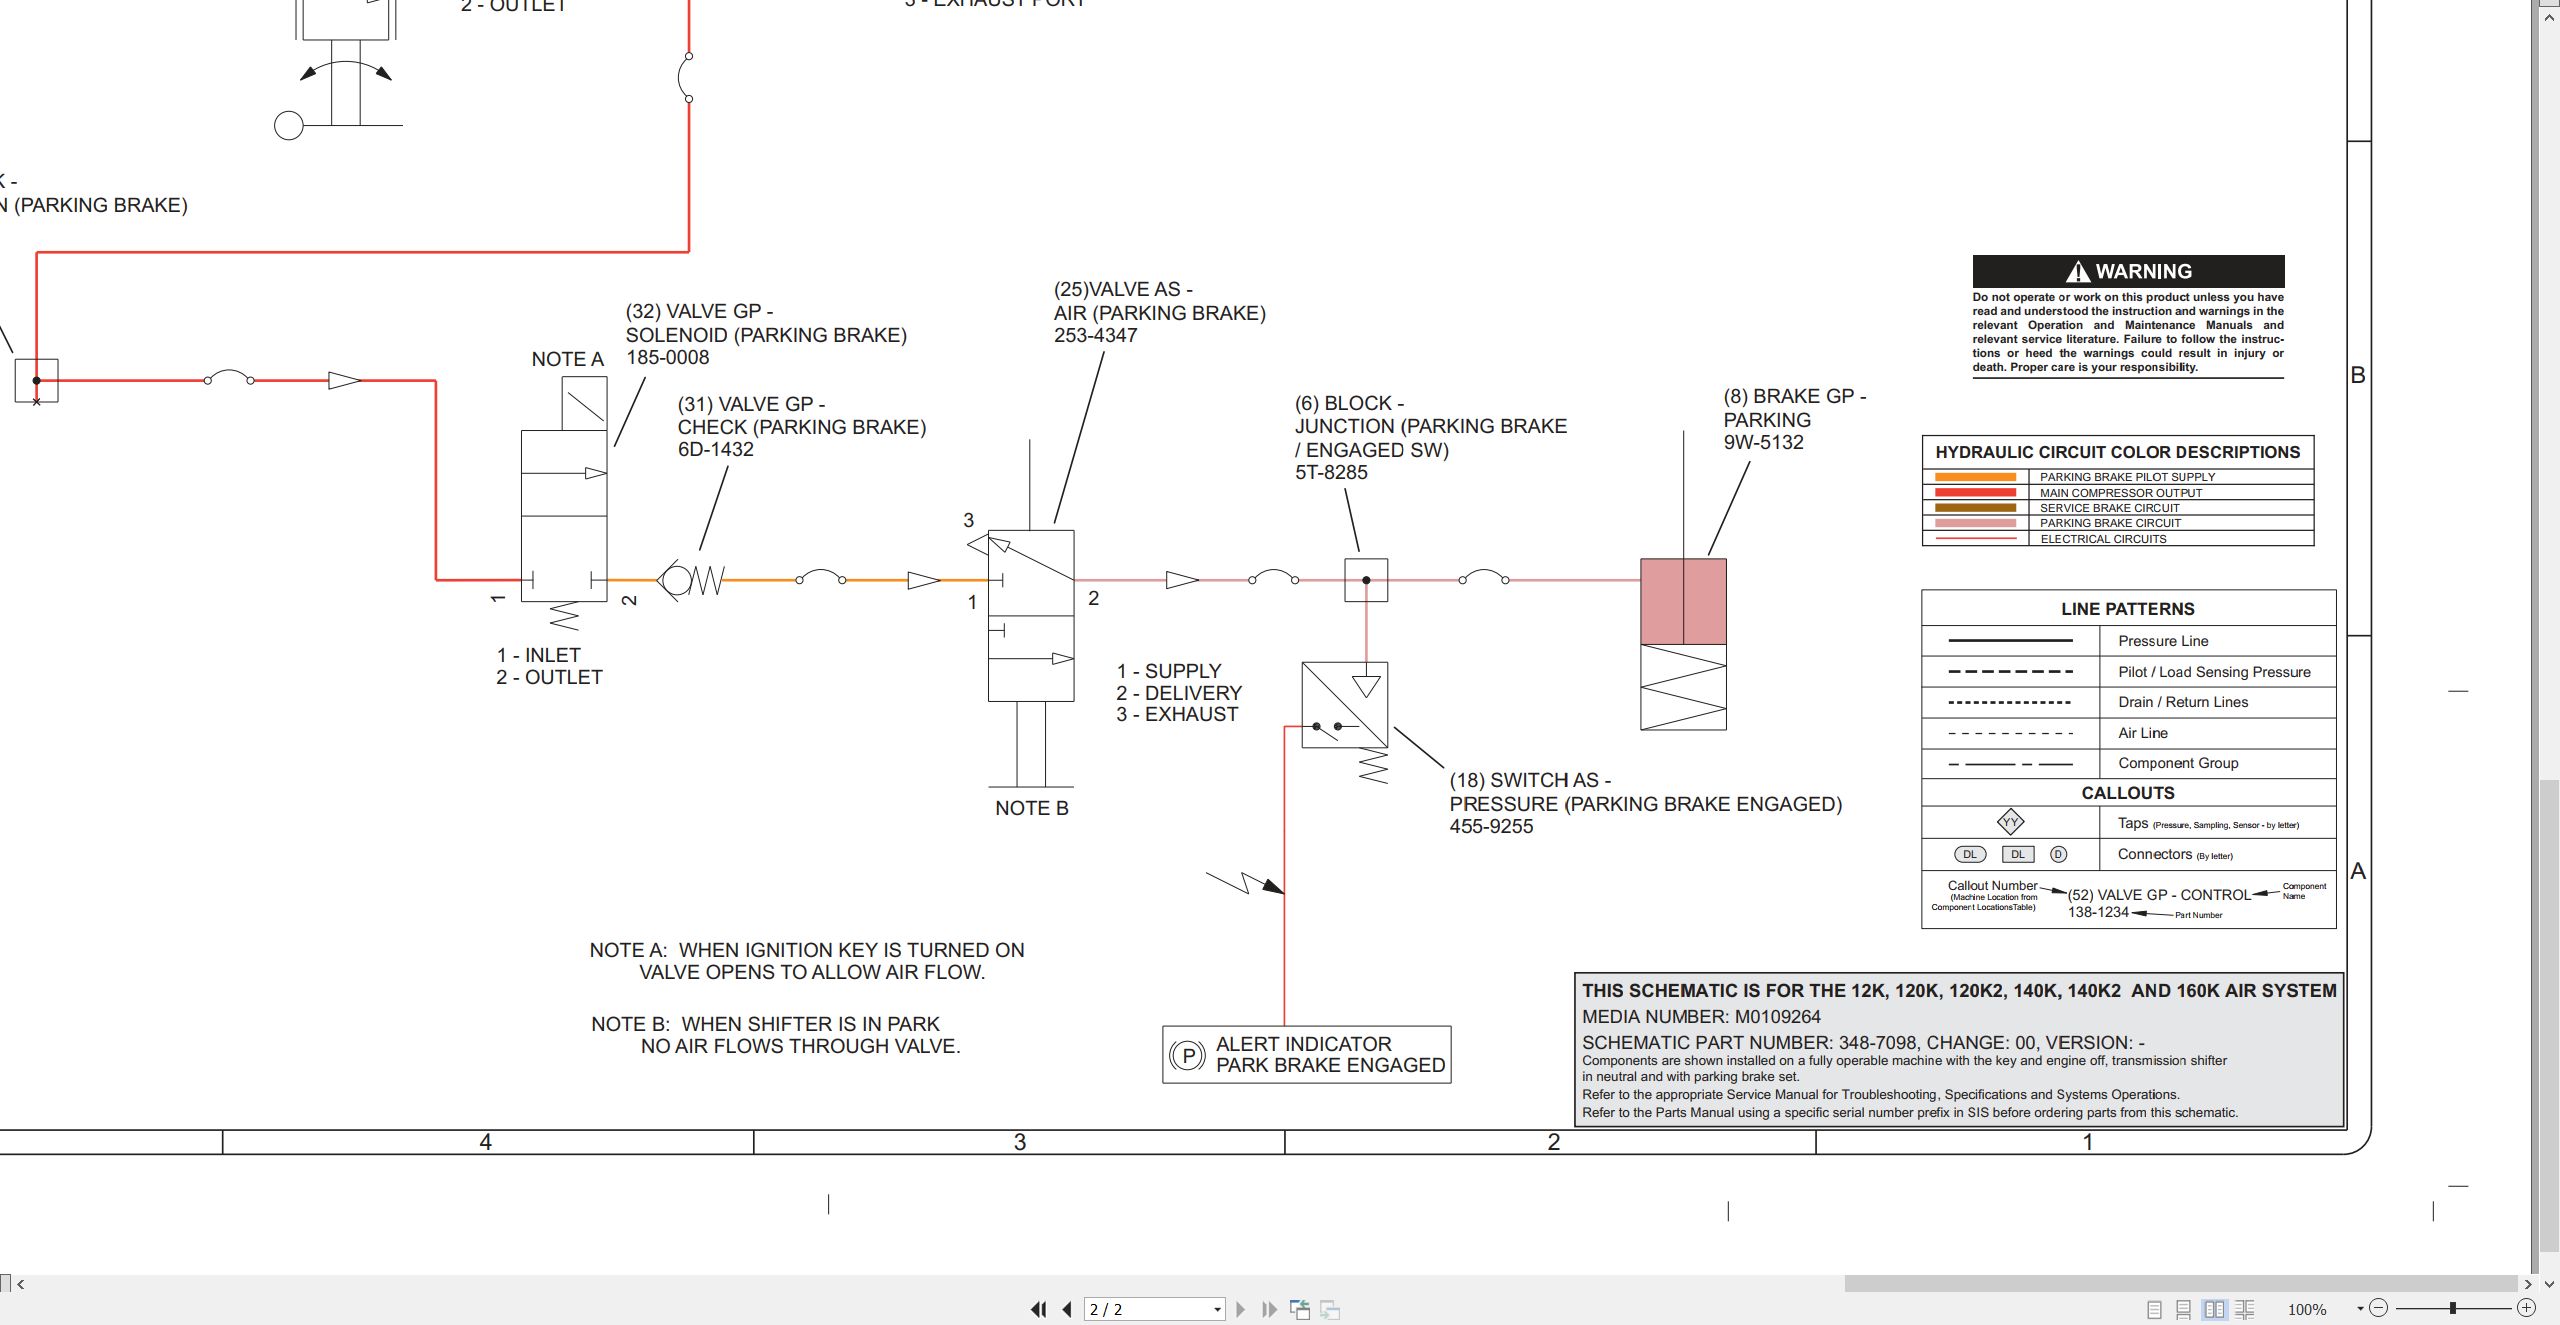This screenshot has width=2560, height=1325.
Task: Click the ALERT INDICATOR PARK BRAKE ENGAGED box
Action: pyautogui.click(x=1306, y=1054)
